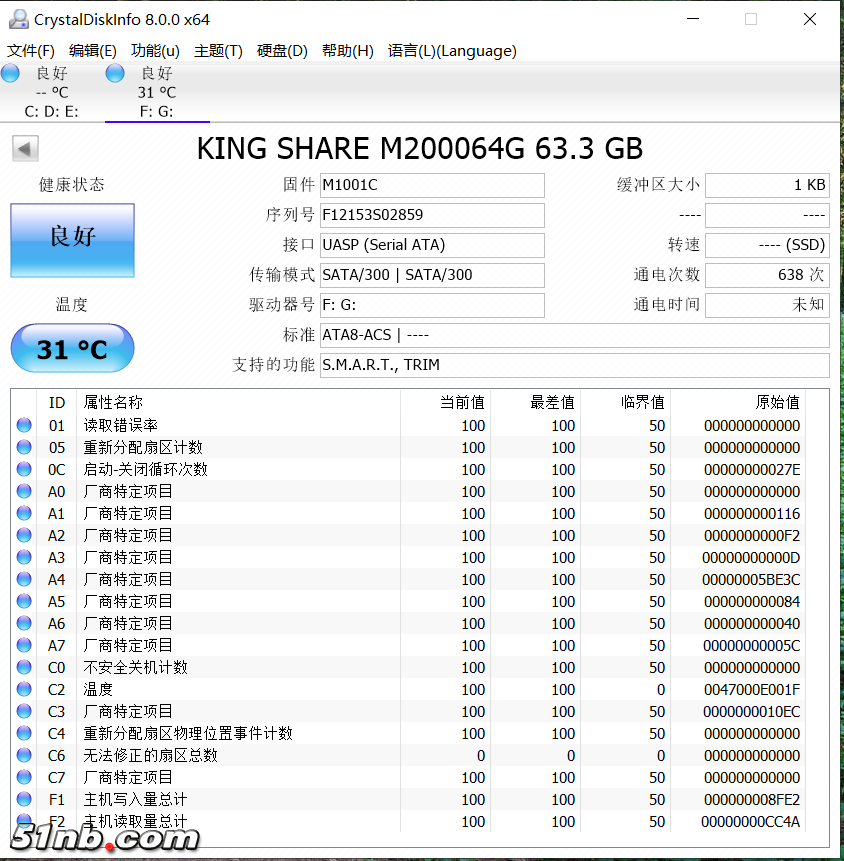Click the indicator beside 无法修正的扇区总数
844x861 pixels.
(x=22, y=755)
